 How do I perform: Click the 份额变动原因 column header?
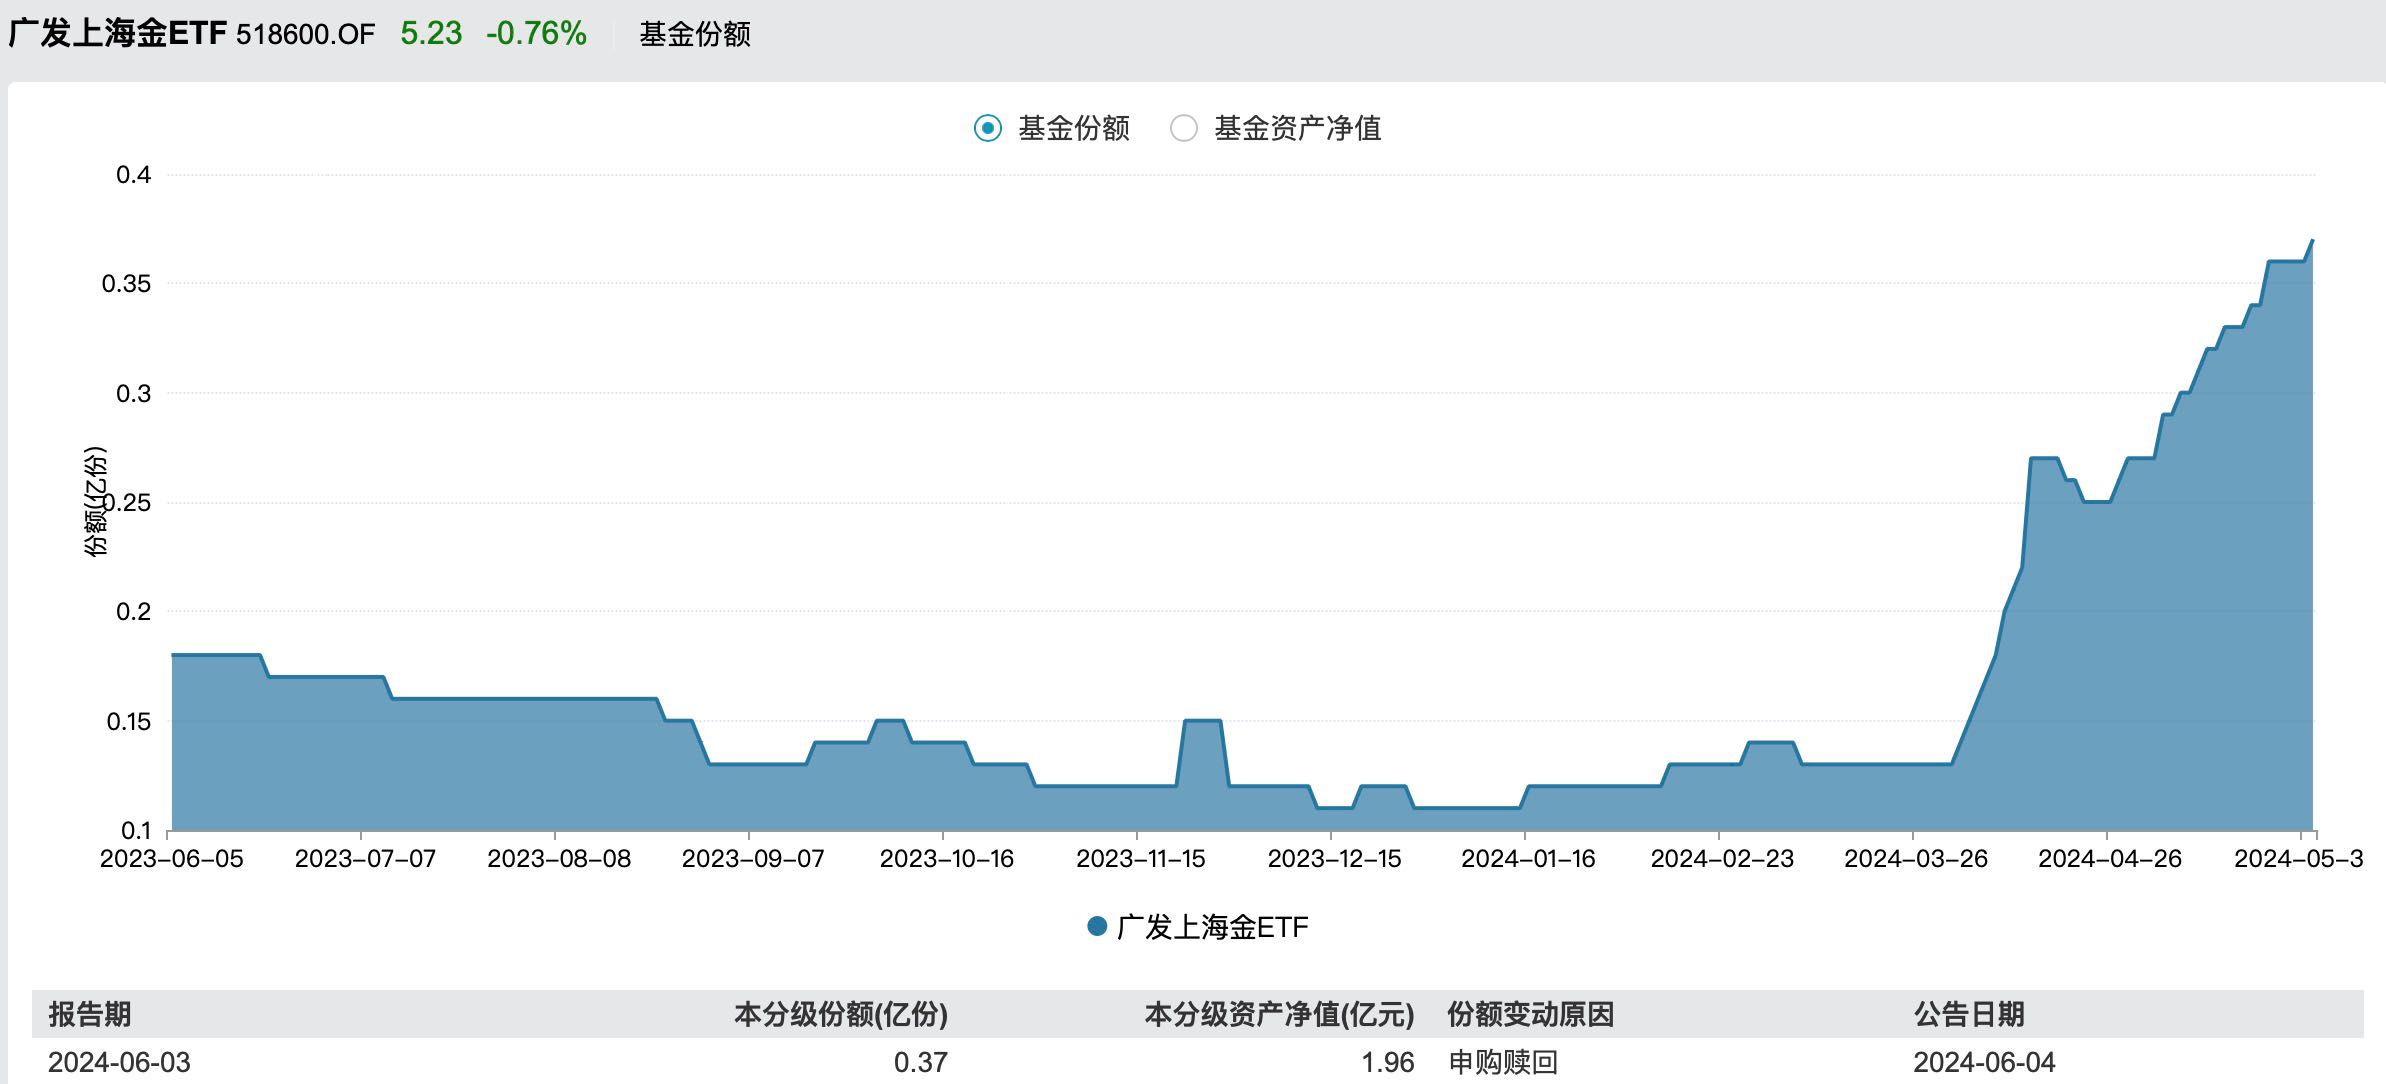point(1530,1014)
